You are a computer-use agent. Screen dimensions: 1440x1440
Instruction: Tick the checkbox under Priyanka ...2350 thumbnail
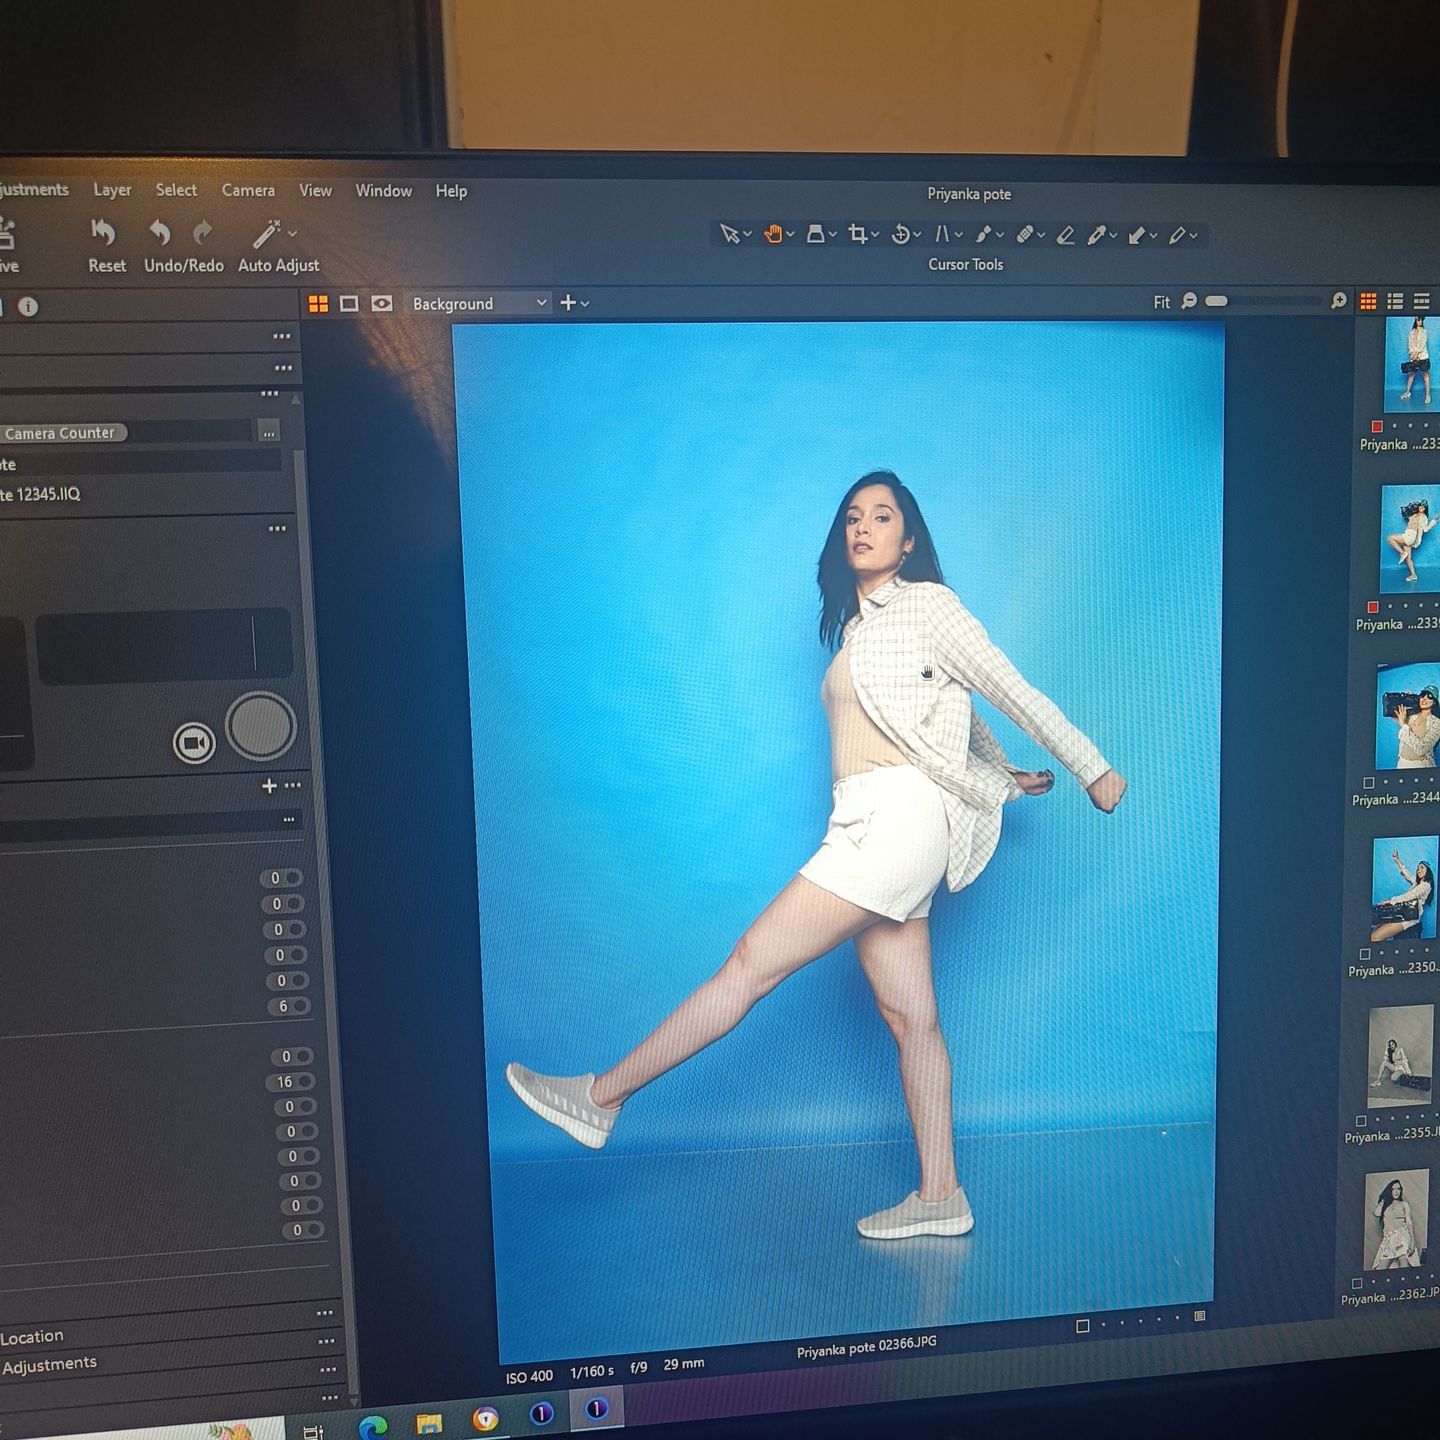coord(1365,954)
